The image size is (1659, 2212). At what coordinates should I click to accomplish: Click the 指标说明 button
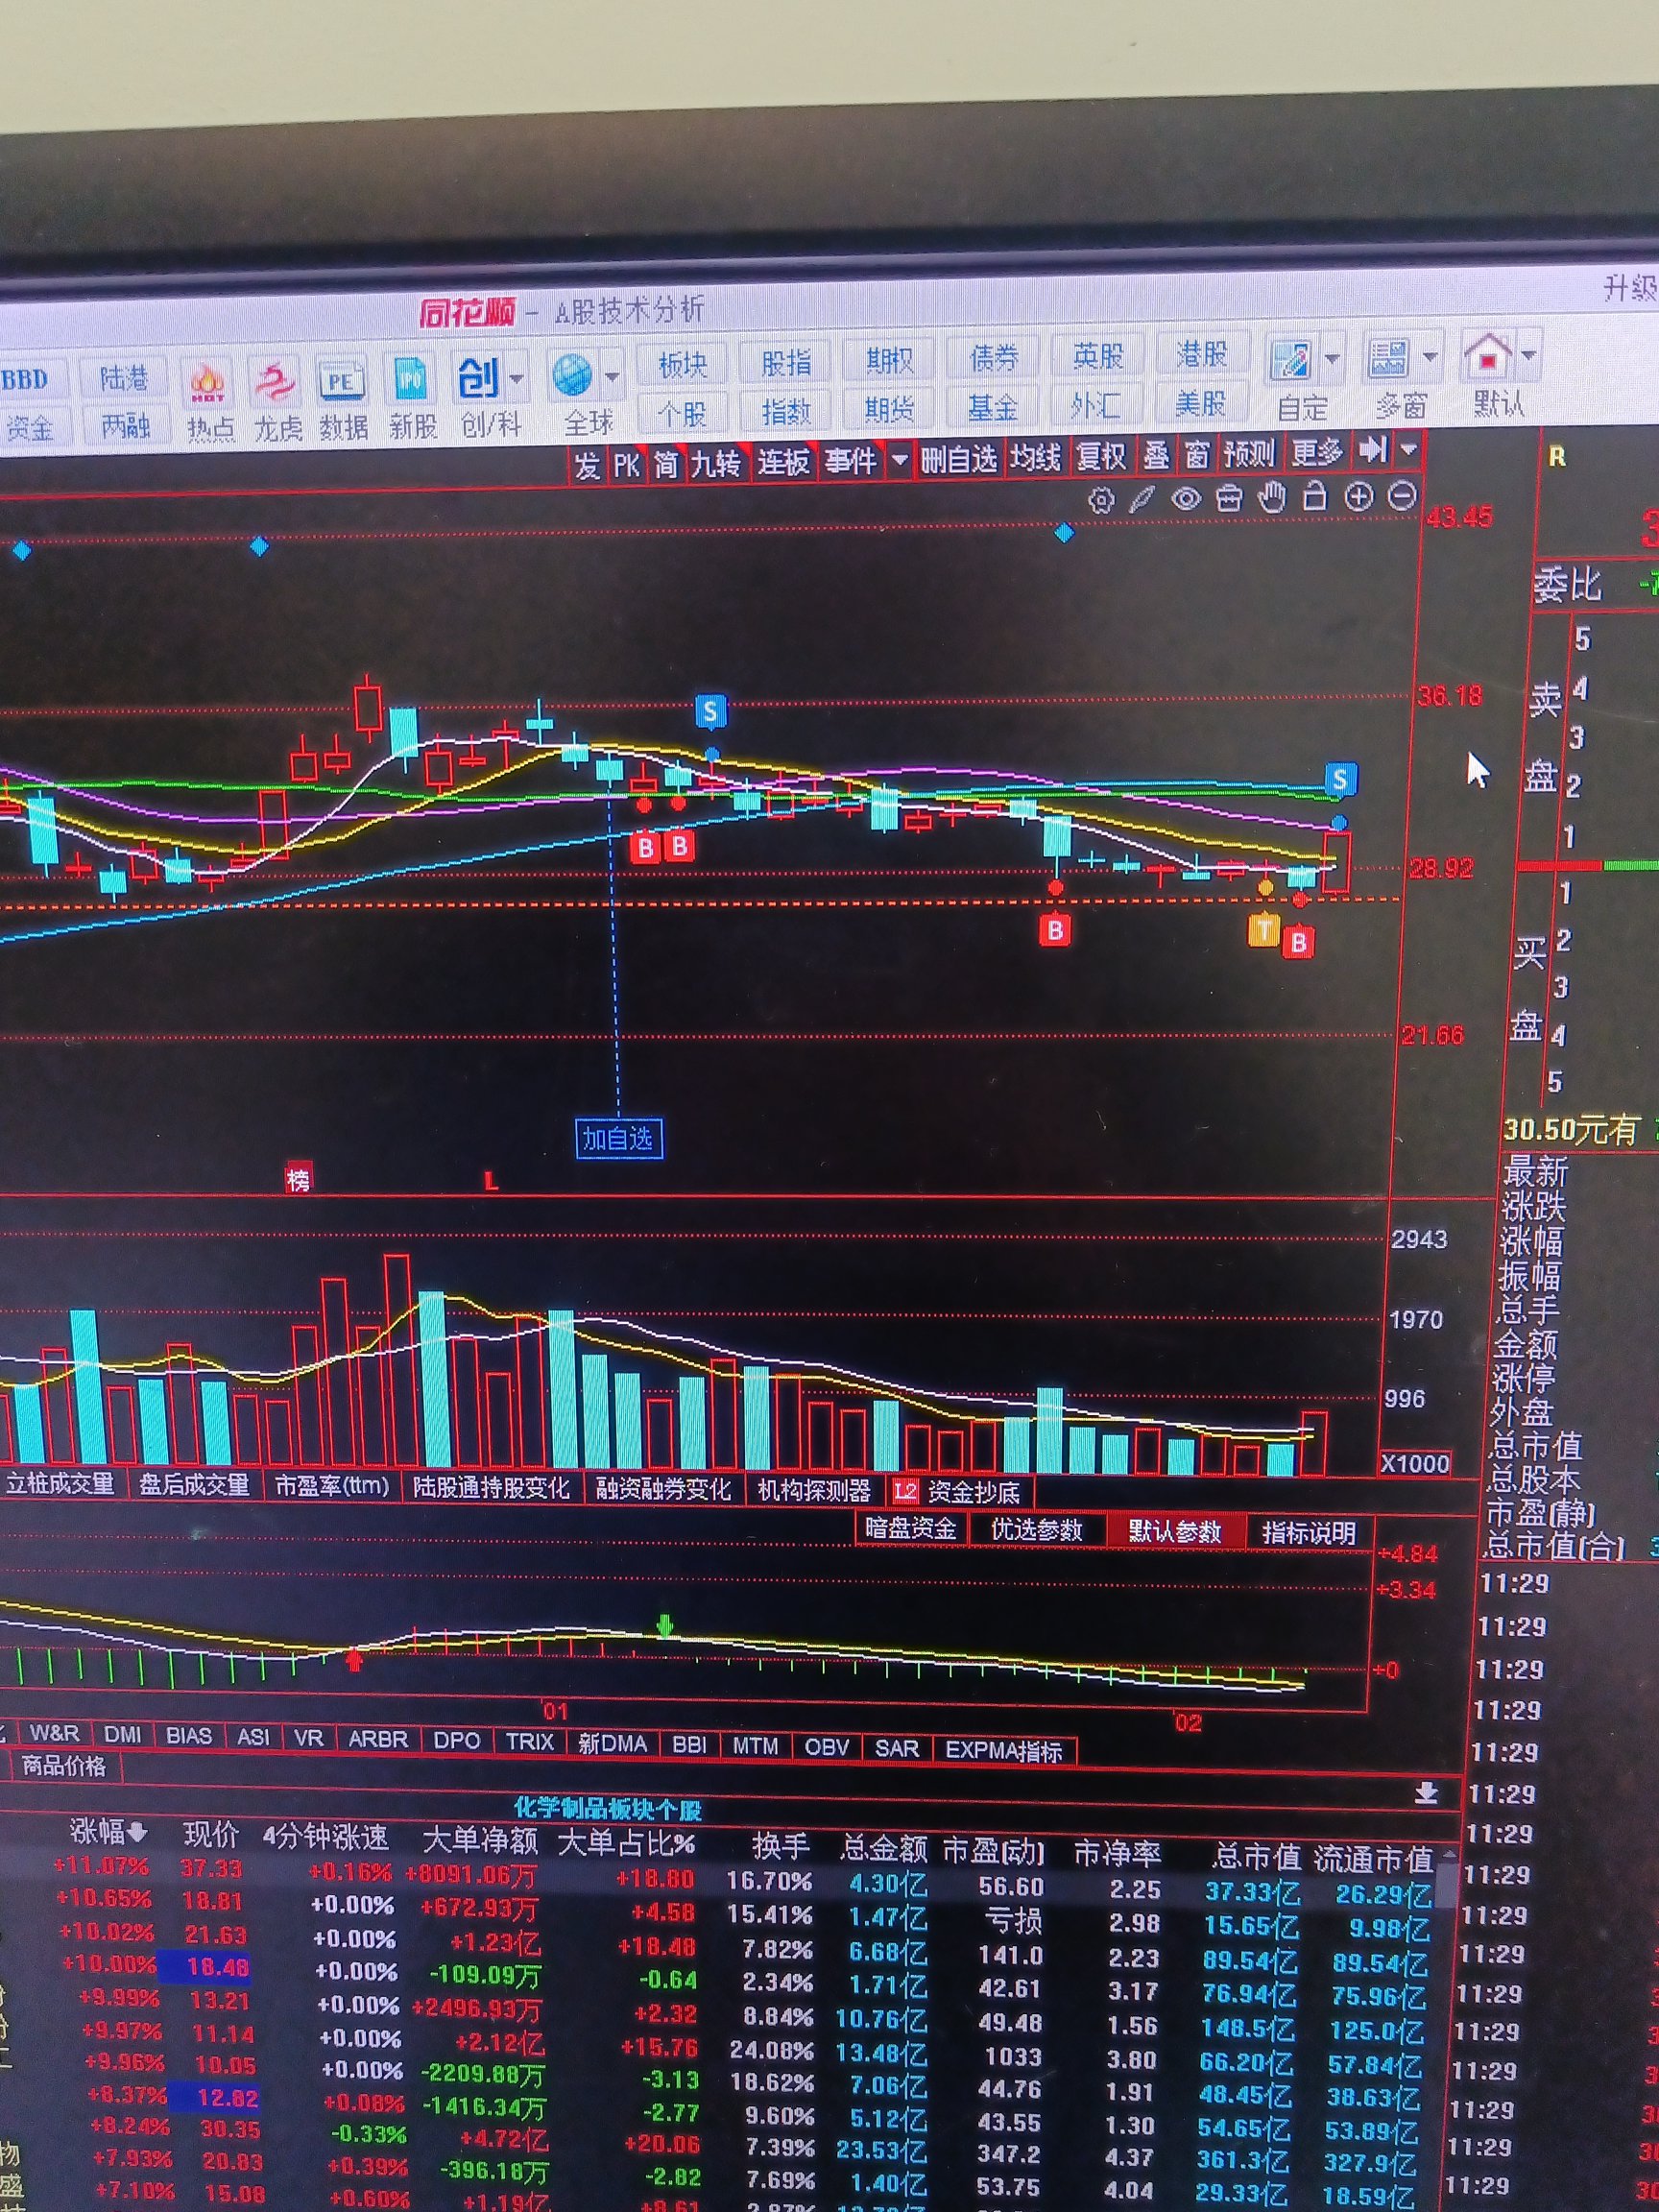(1308, 1532)
